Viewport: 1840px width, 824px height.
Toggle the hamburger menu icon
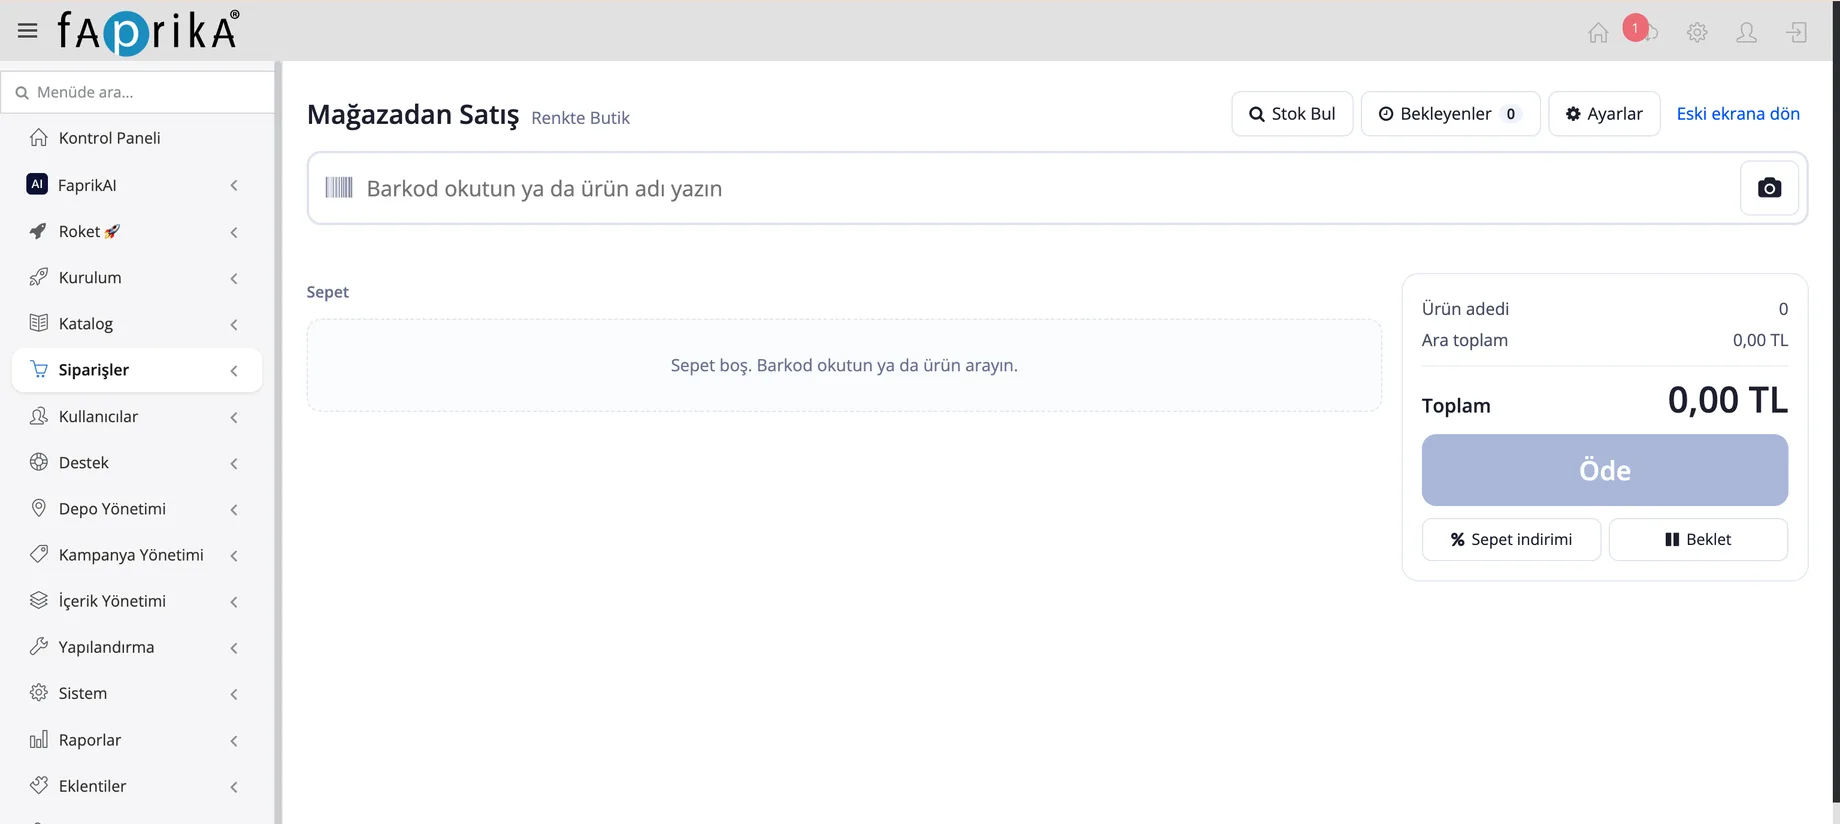pyautogui.click(x=28, y=31)
